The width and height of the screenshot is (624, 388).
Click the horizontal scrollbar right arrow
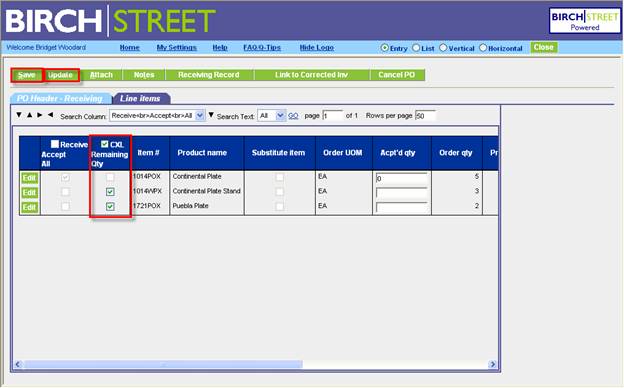pyautogui.click(x=493, y=364)
